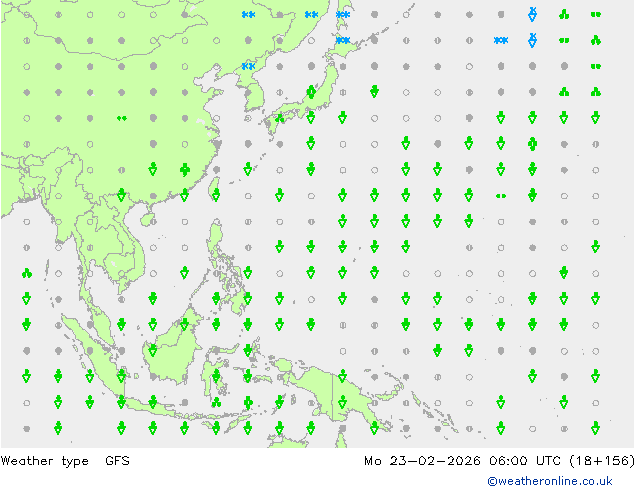The height and width of the screenshot is (490, 634).
Task: Click the rain shower symbol over Taiwan
Action: pyautogui.click(x=216, y=195)
